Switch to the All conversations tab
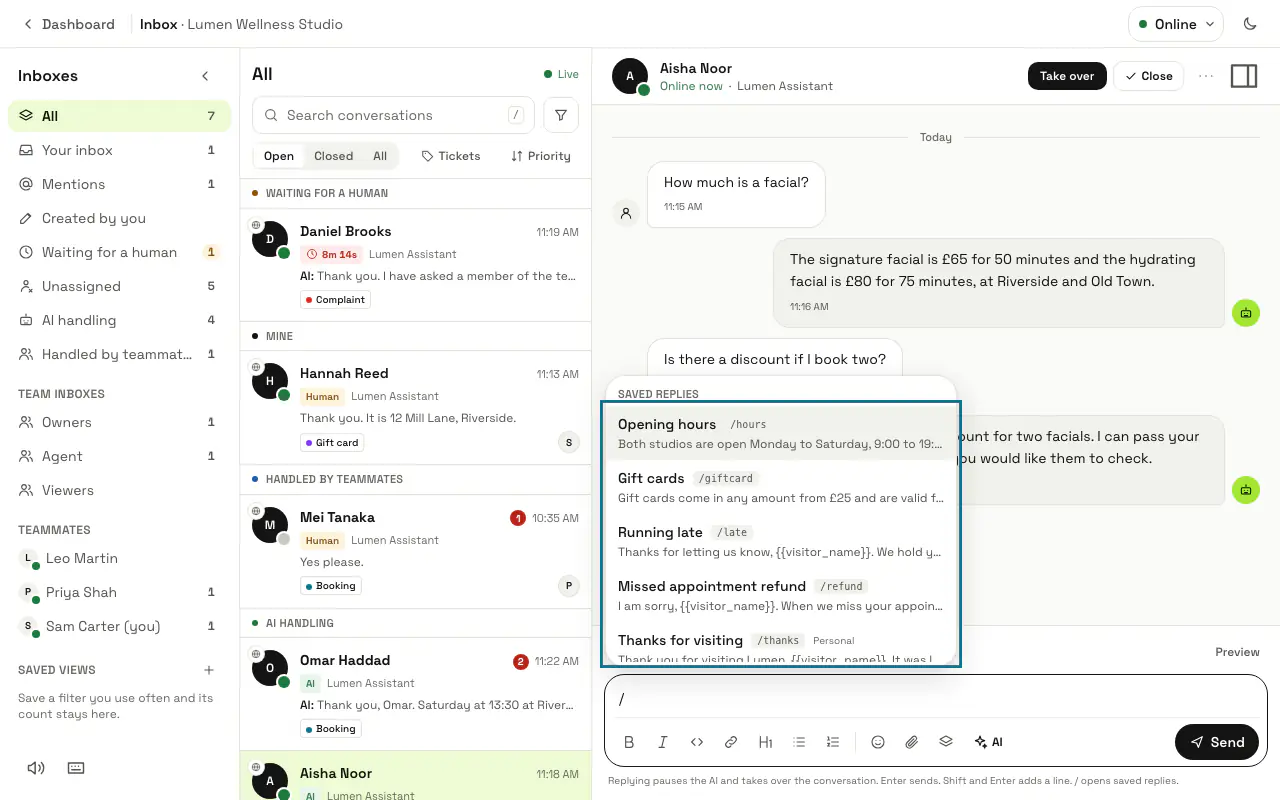 (380, 156)
